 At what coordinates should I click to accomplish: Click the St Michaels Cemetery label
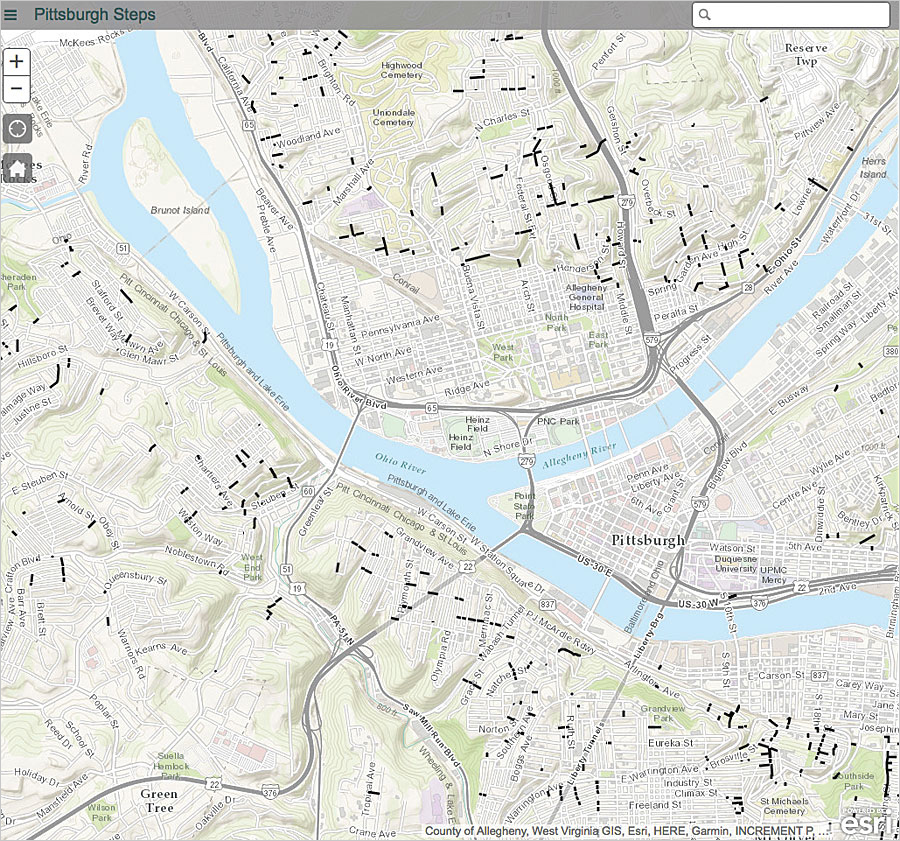click(784, 806)
